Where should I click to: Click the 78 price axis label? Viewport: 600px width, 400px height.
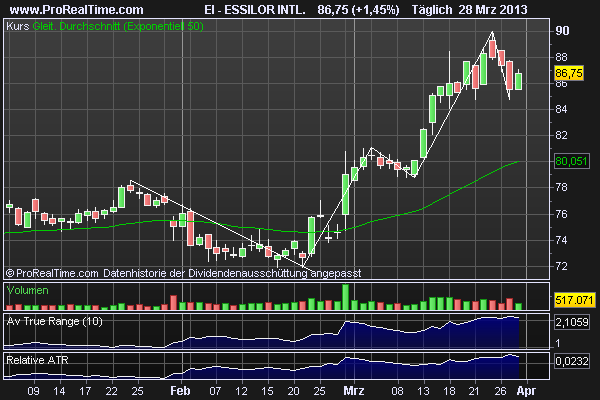[561, 187]
